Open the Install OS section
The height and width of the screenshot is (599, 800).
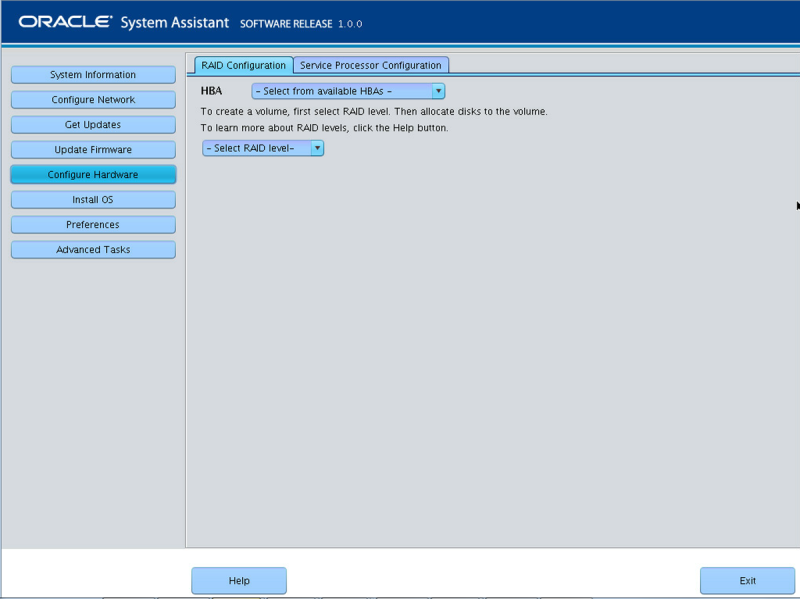[x=93, y=199]
